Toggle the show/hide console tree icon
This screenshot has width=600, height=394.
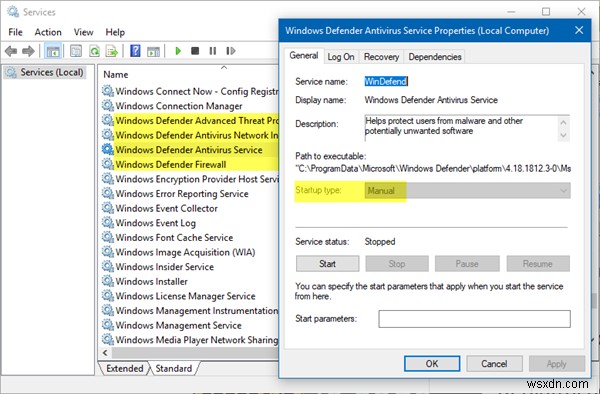[x=53, y=51]
